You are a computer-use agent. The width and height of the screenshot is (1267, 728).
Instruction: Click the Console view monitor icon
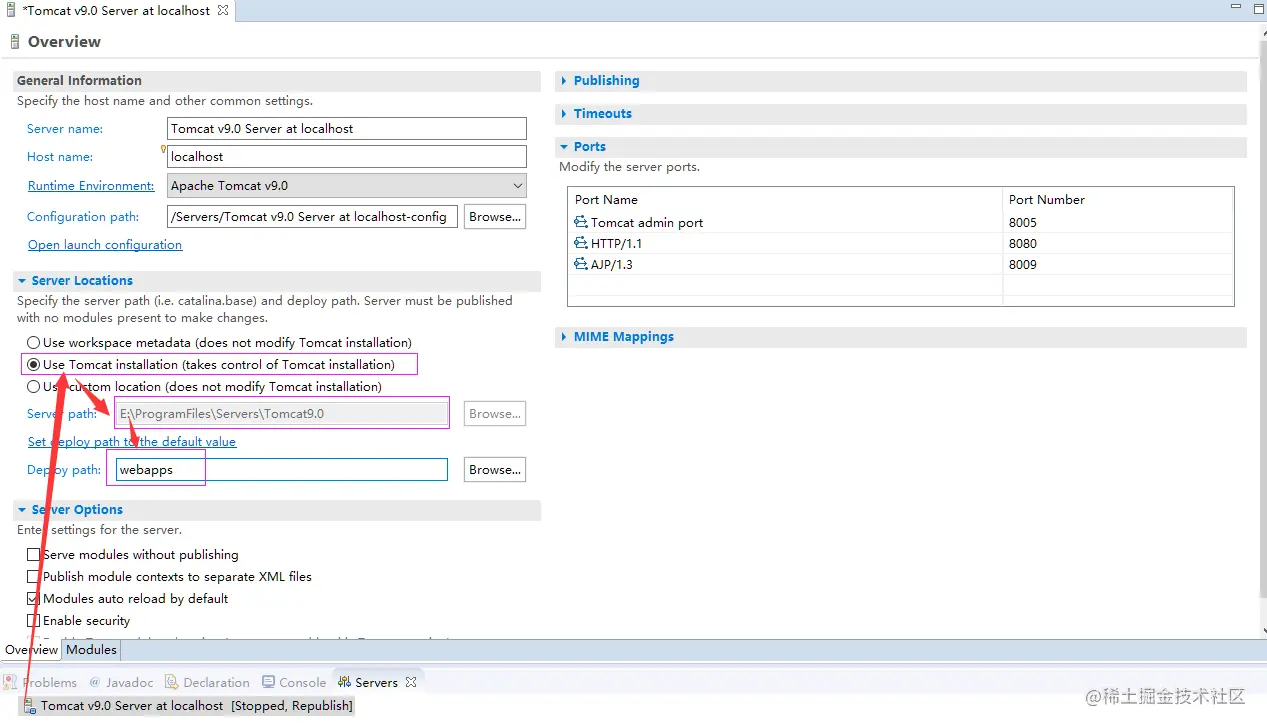(x=269, y=682)
